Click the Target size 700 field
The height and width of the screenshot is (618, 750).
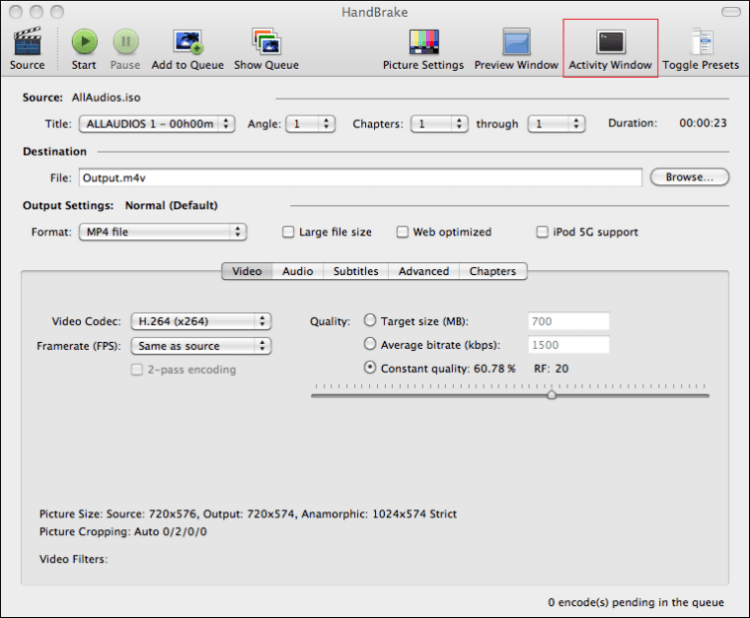pyautogui.click(x=568, y=321)
